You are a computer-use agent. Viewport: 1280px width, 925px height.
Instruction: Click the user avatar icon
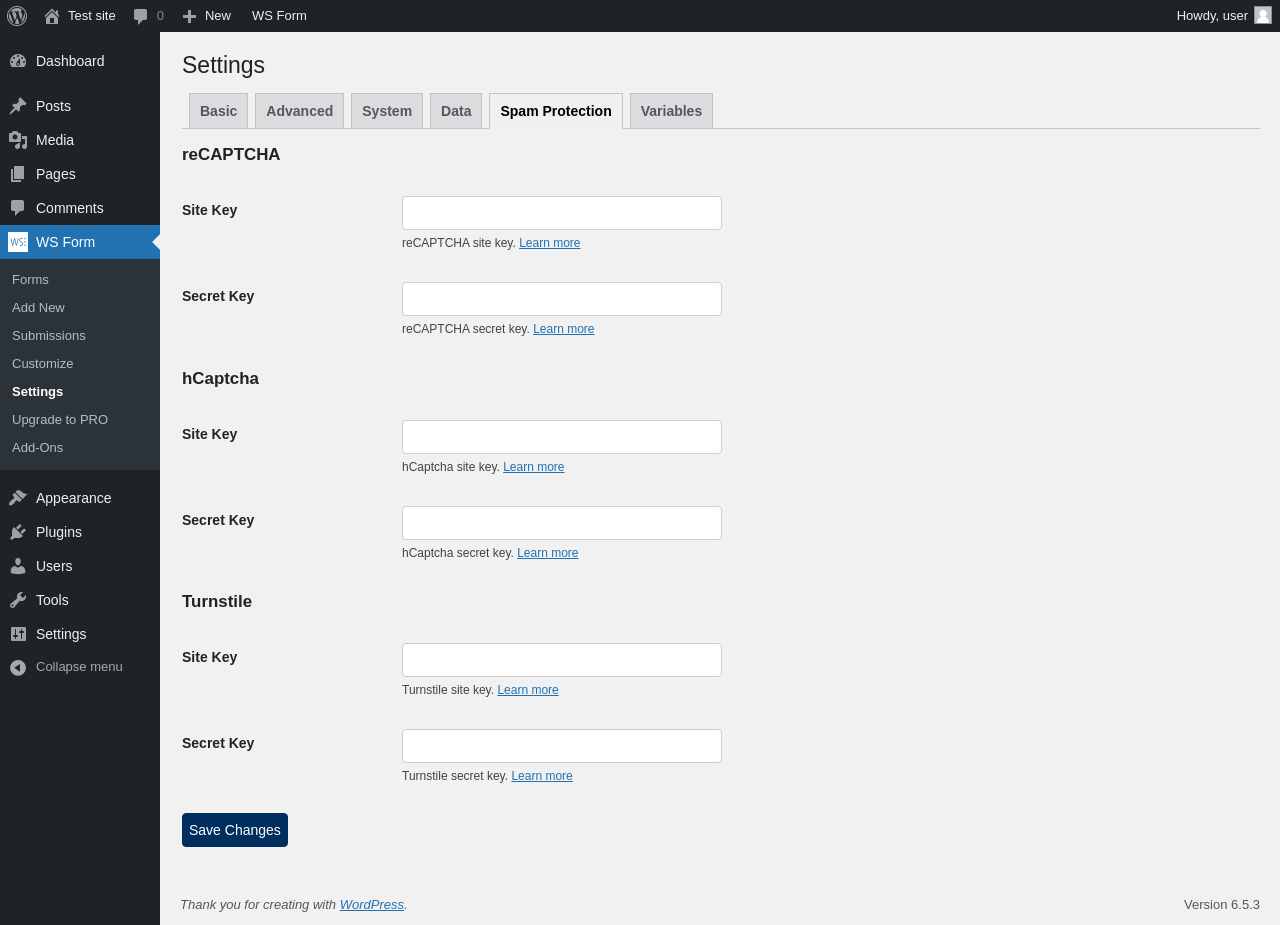(1263, 15)
